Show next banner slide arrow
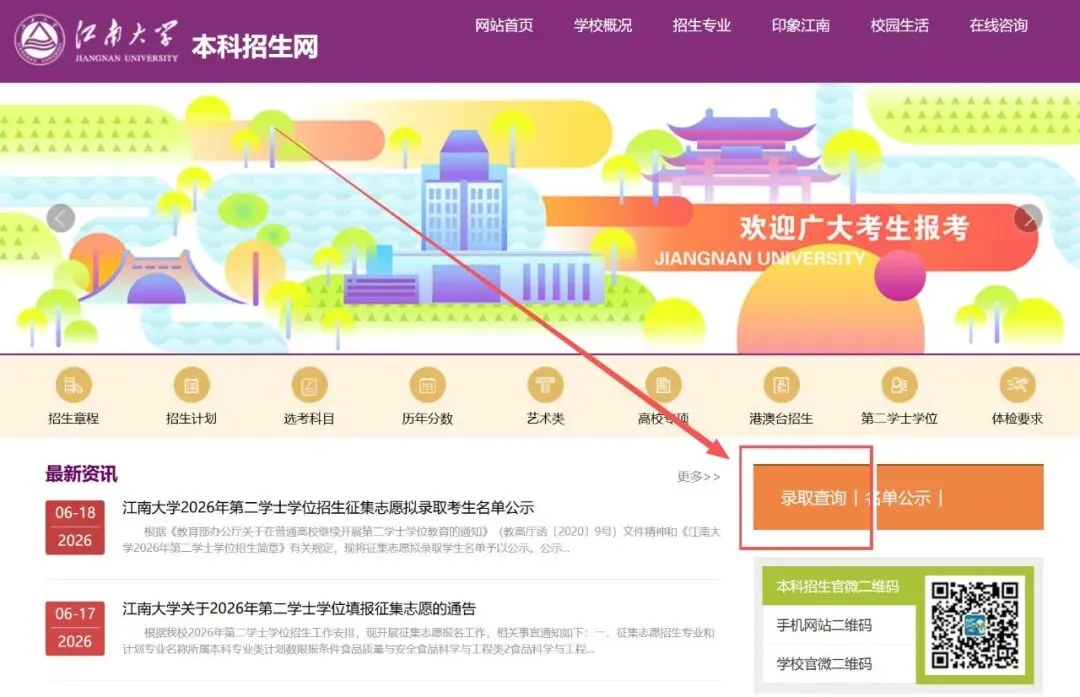This screenshot has width=1080, height=697. pos(1028,218)
